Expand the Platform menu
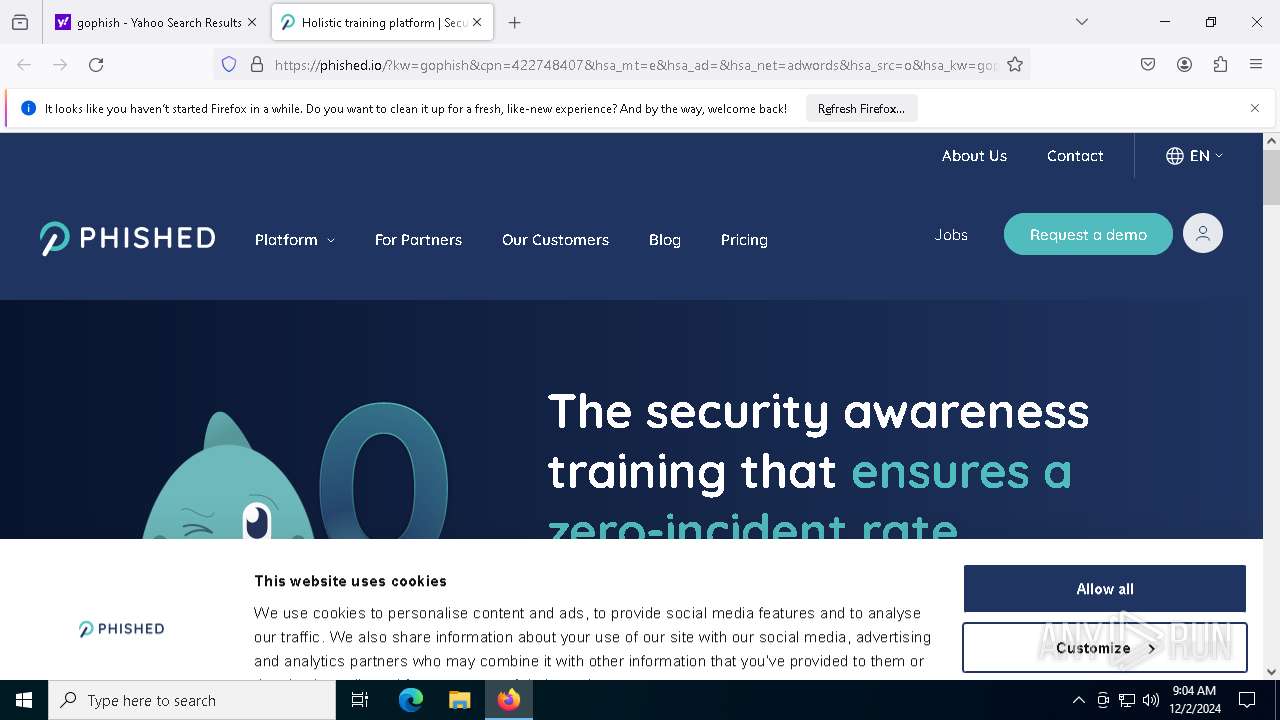The image size is (1280, 720). (x=295, y=240)
